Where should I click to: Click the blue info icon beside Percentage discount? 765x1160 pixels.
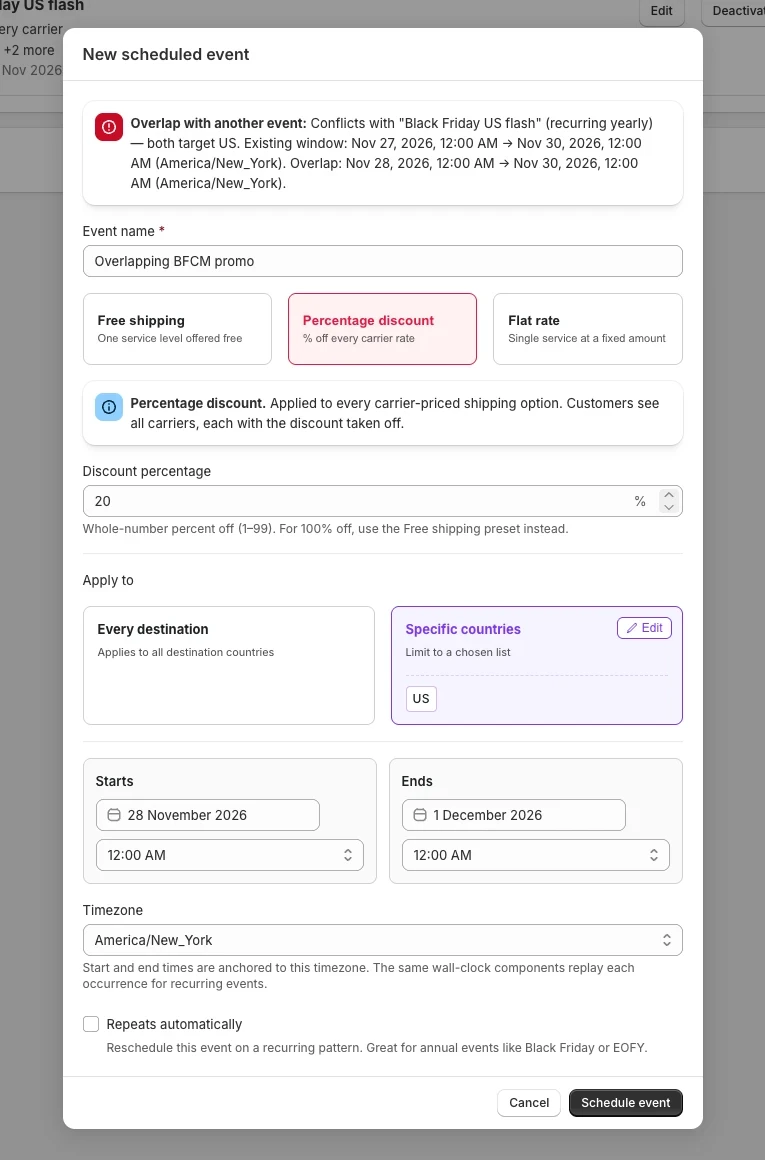[109, 407]
